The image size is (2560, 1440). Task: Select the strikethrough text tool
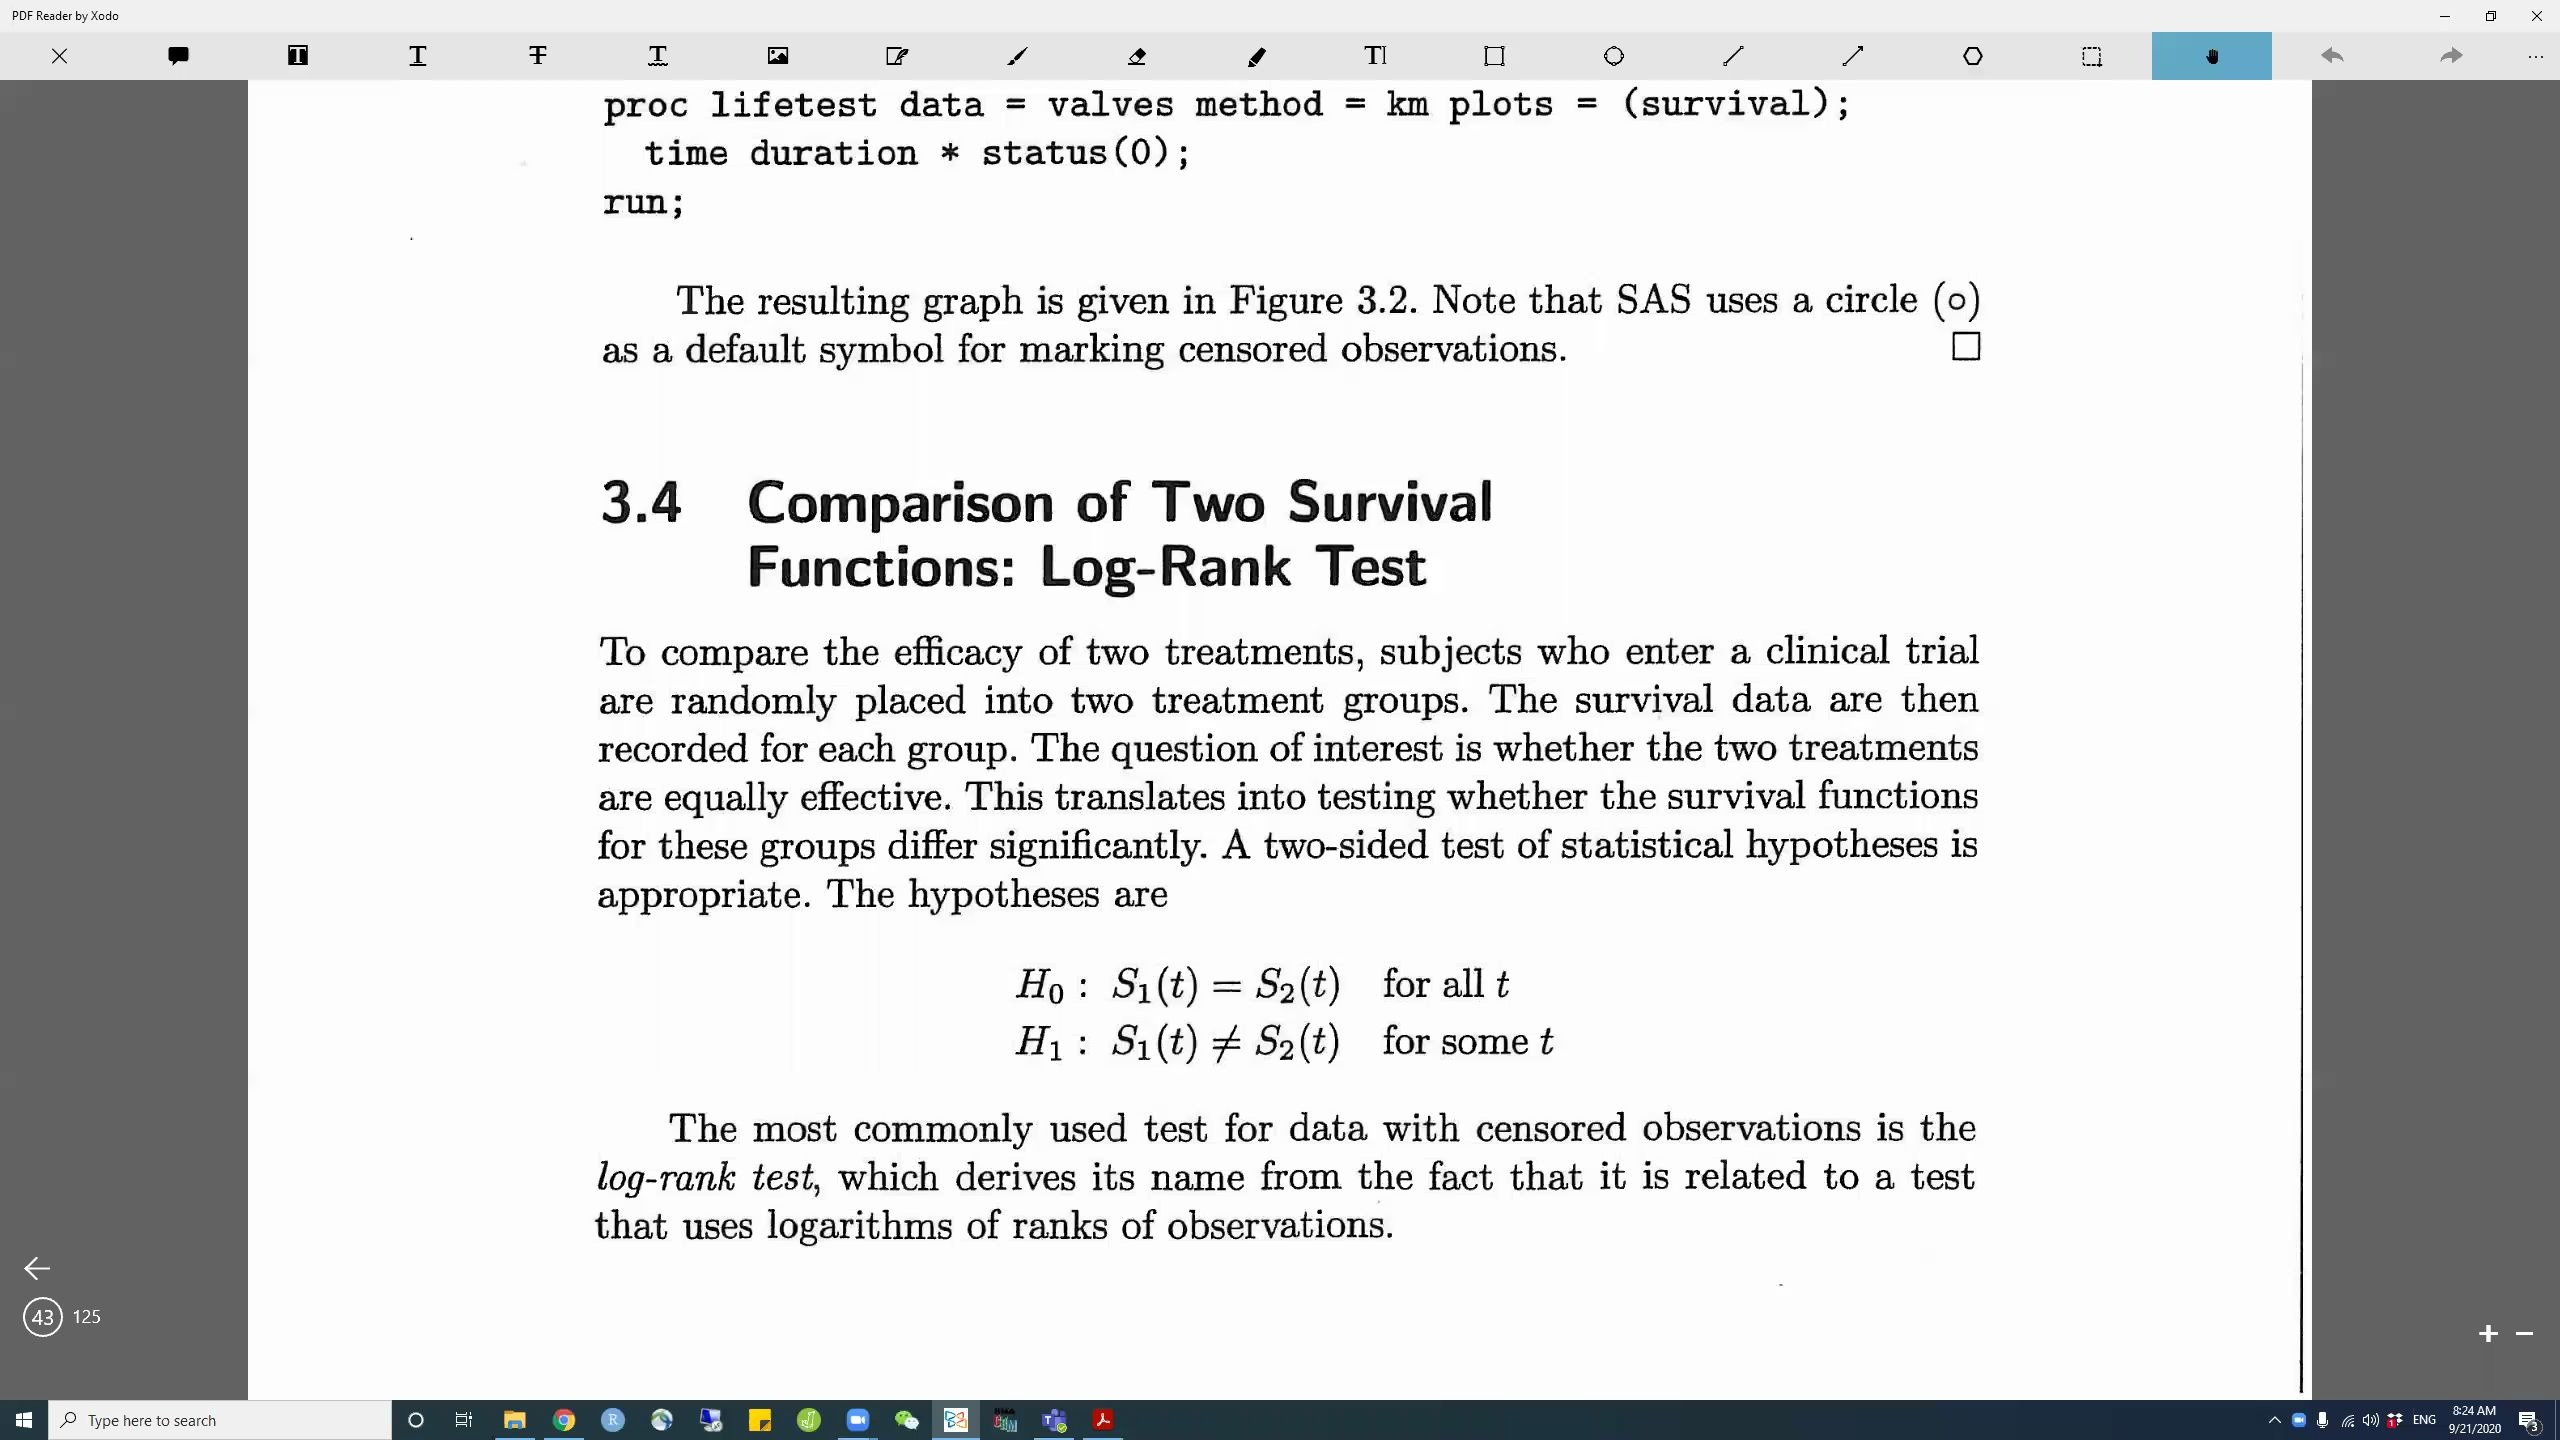(x=536, y=55)
